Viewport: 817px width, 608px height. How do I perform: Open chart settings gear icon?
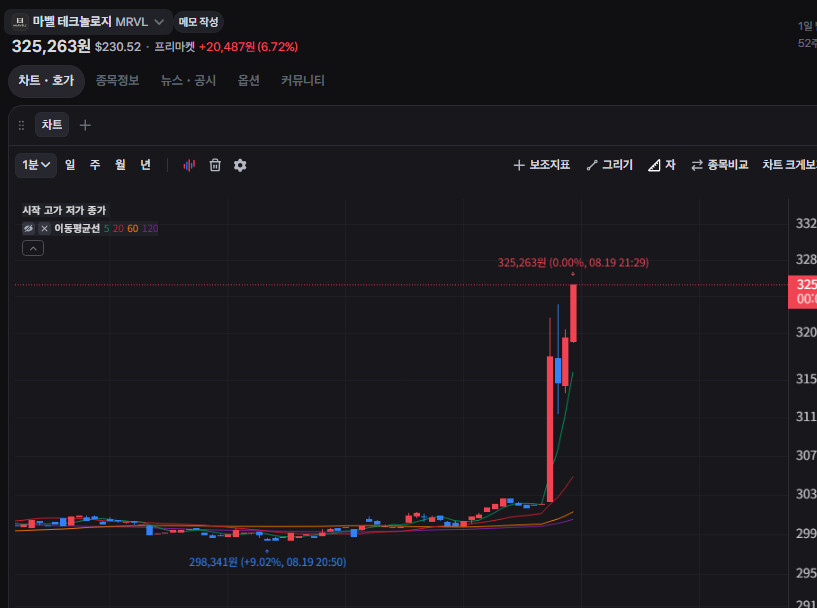(x=240, y=166)
